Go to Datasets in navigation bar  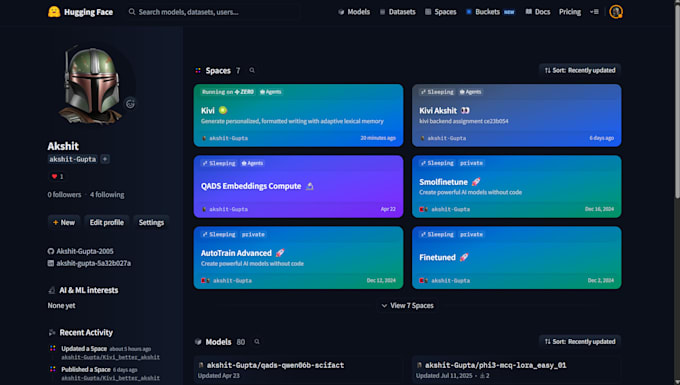398,12
